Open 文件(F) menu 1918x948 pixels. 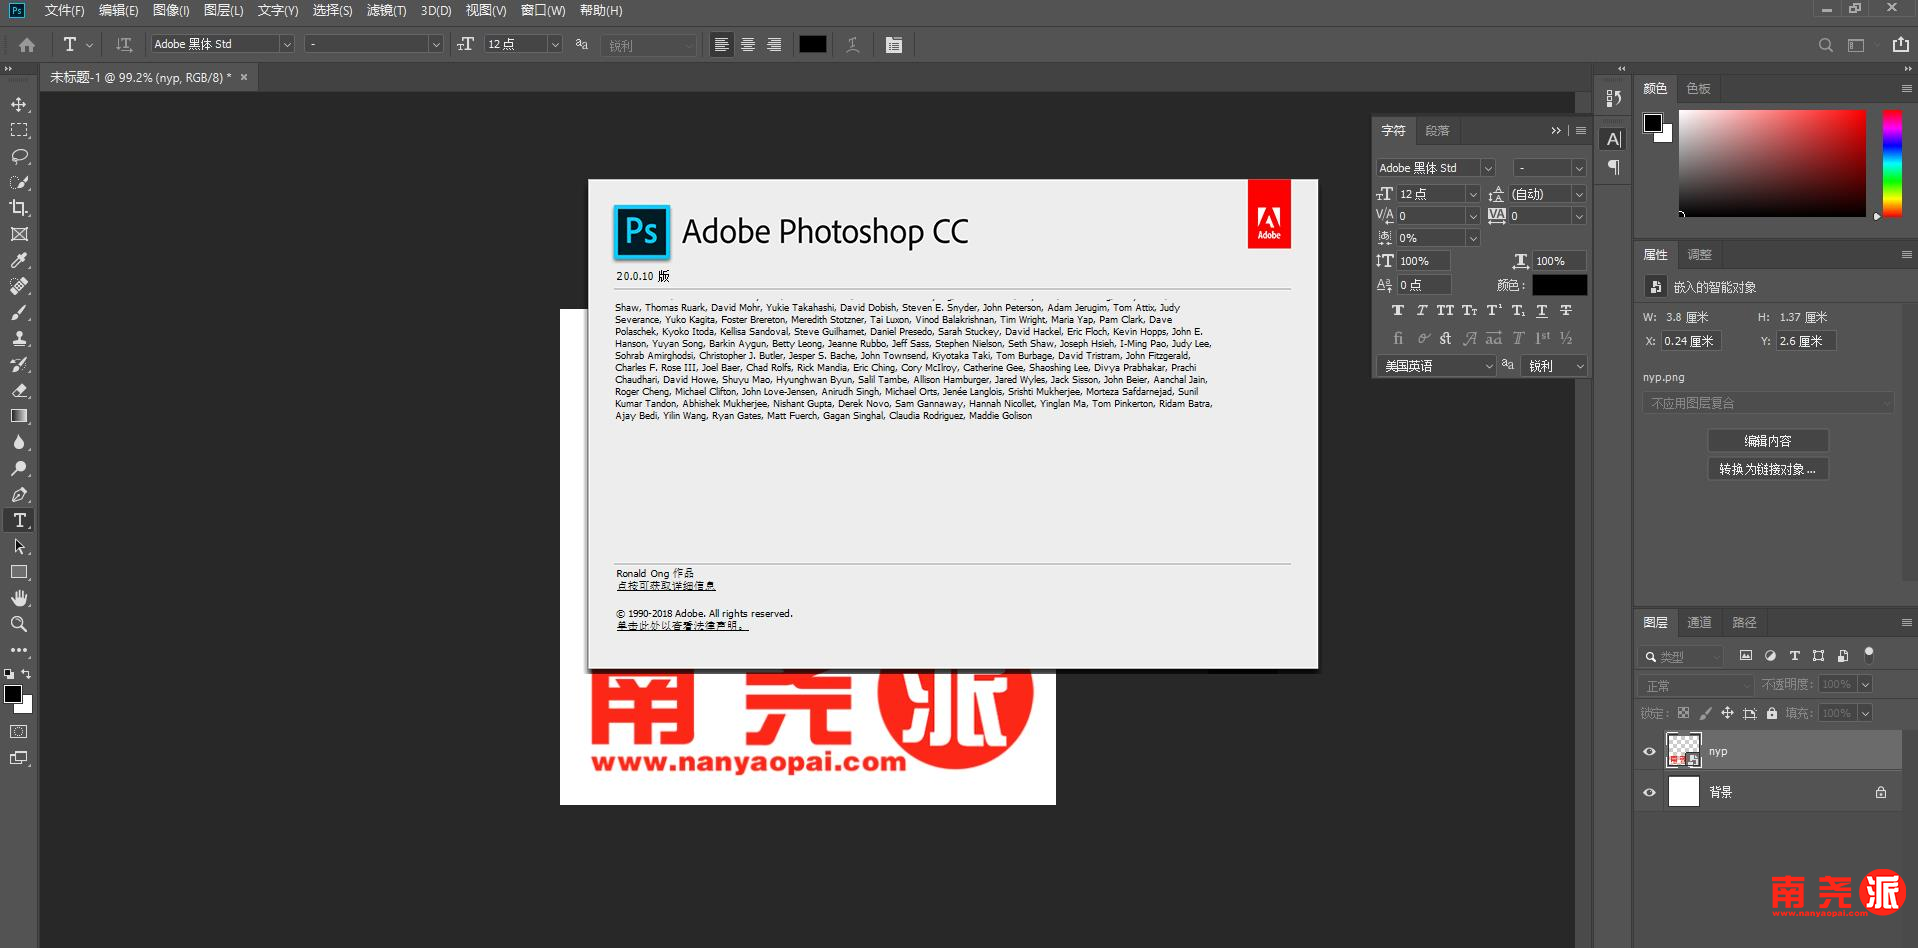[x=64, y=10]
